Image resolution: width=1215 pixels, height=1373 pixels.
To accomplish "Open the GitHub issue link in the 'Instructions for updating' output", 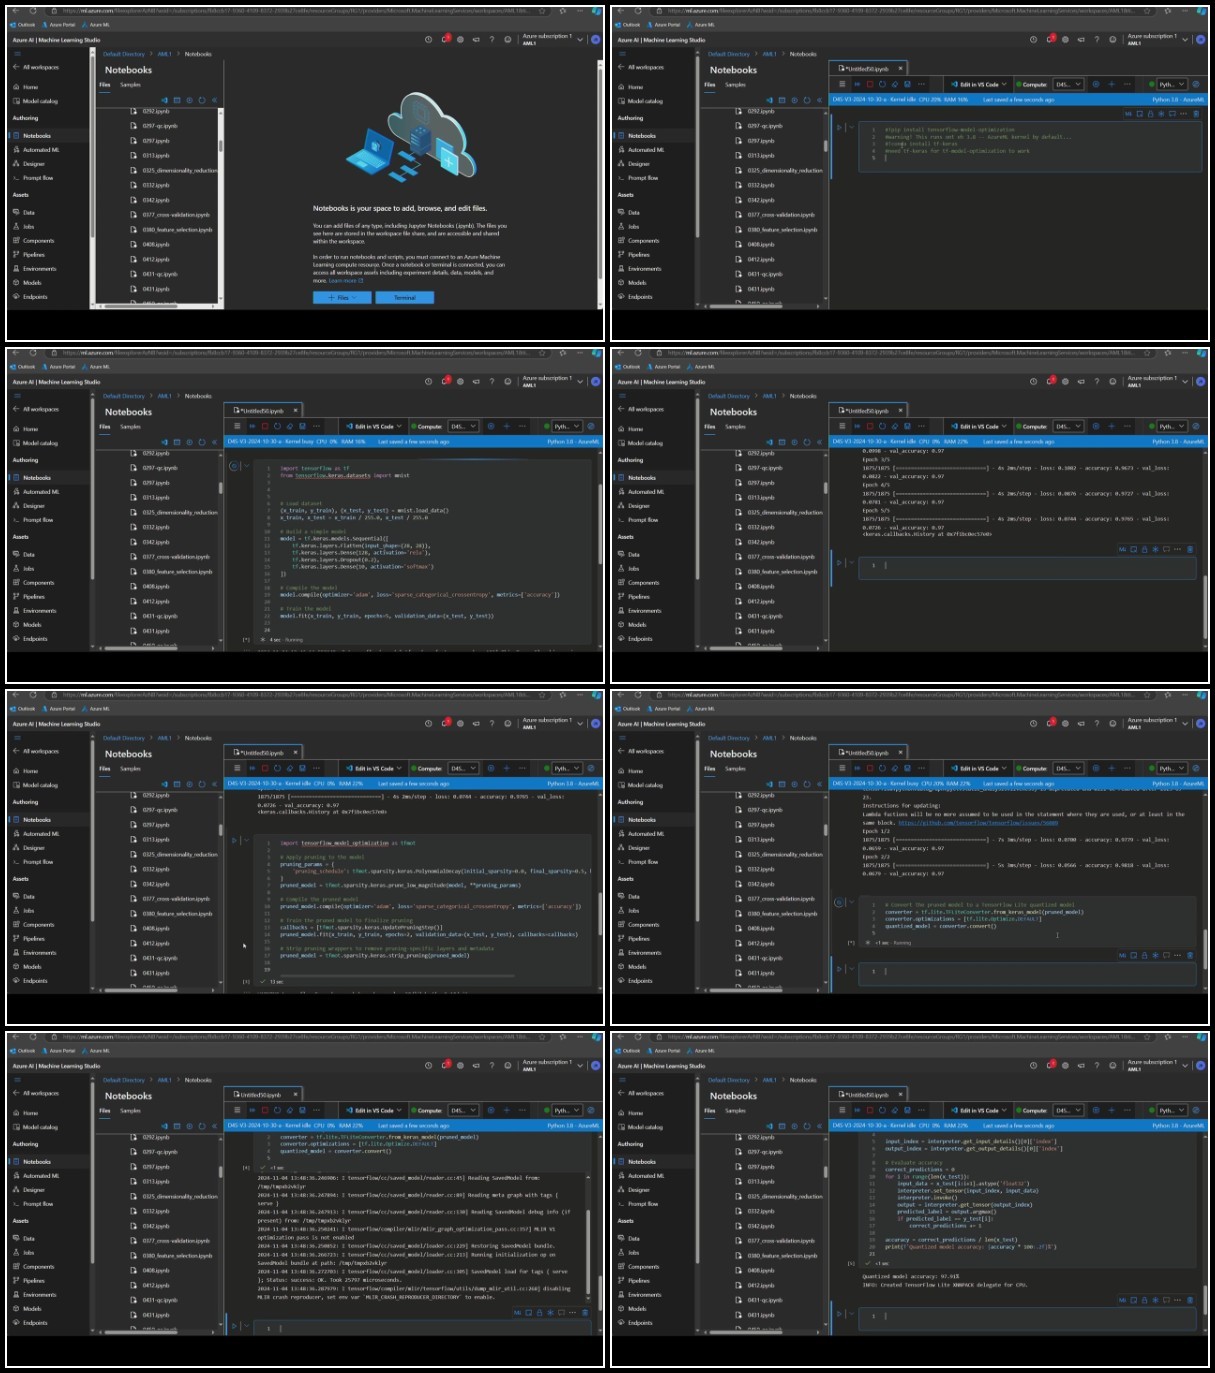I will [977, 823].
